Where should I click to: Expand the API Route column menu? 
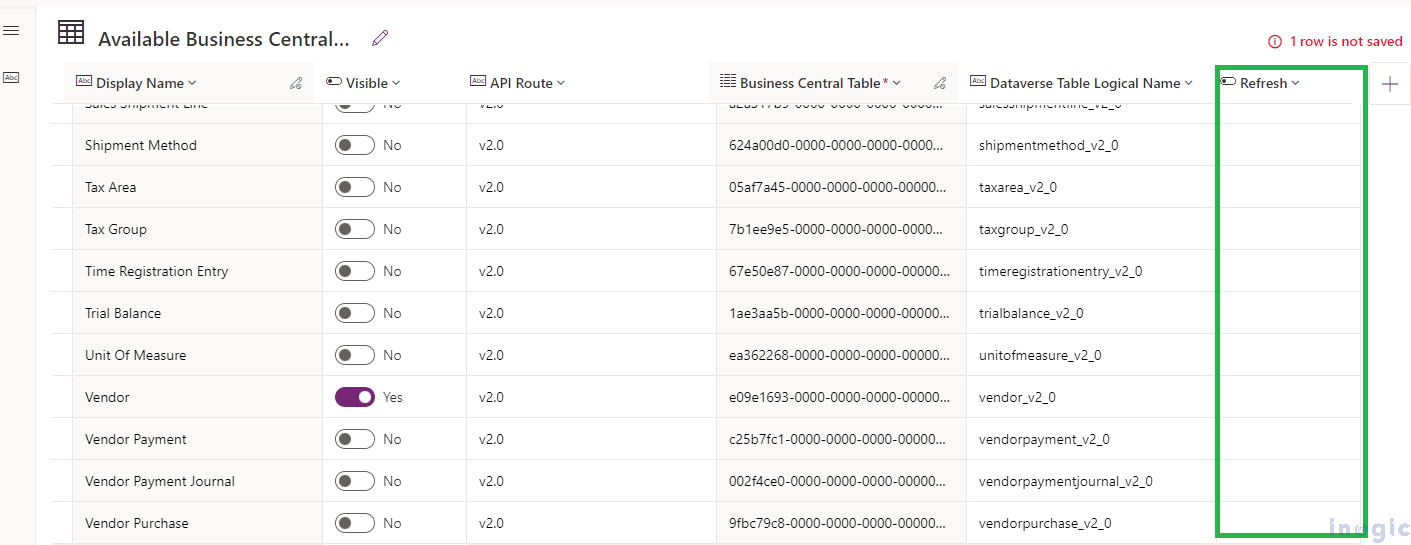pyautogui.click(x=561, y=83)
